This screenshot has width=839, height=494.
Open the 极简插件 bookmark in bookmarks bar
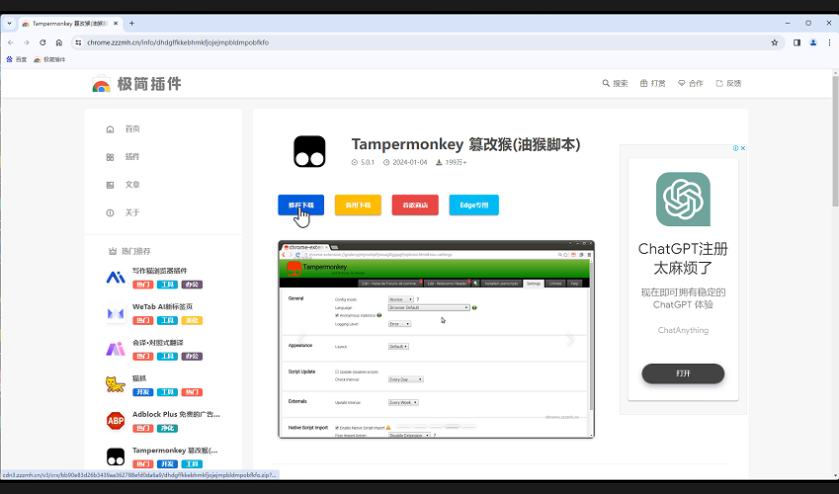(49, 59)
